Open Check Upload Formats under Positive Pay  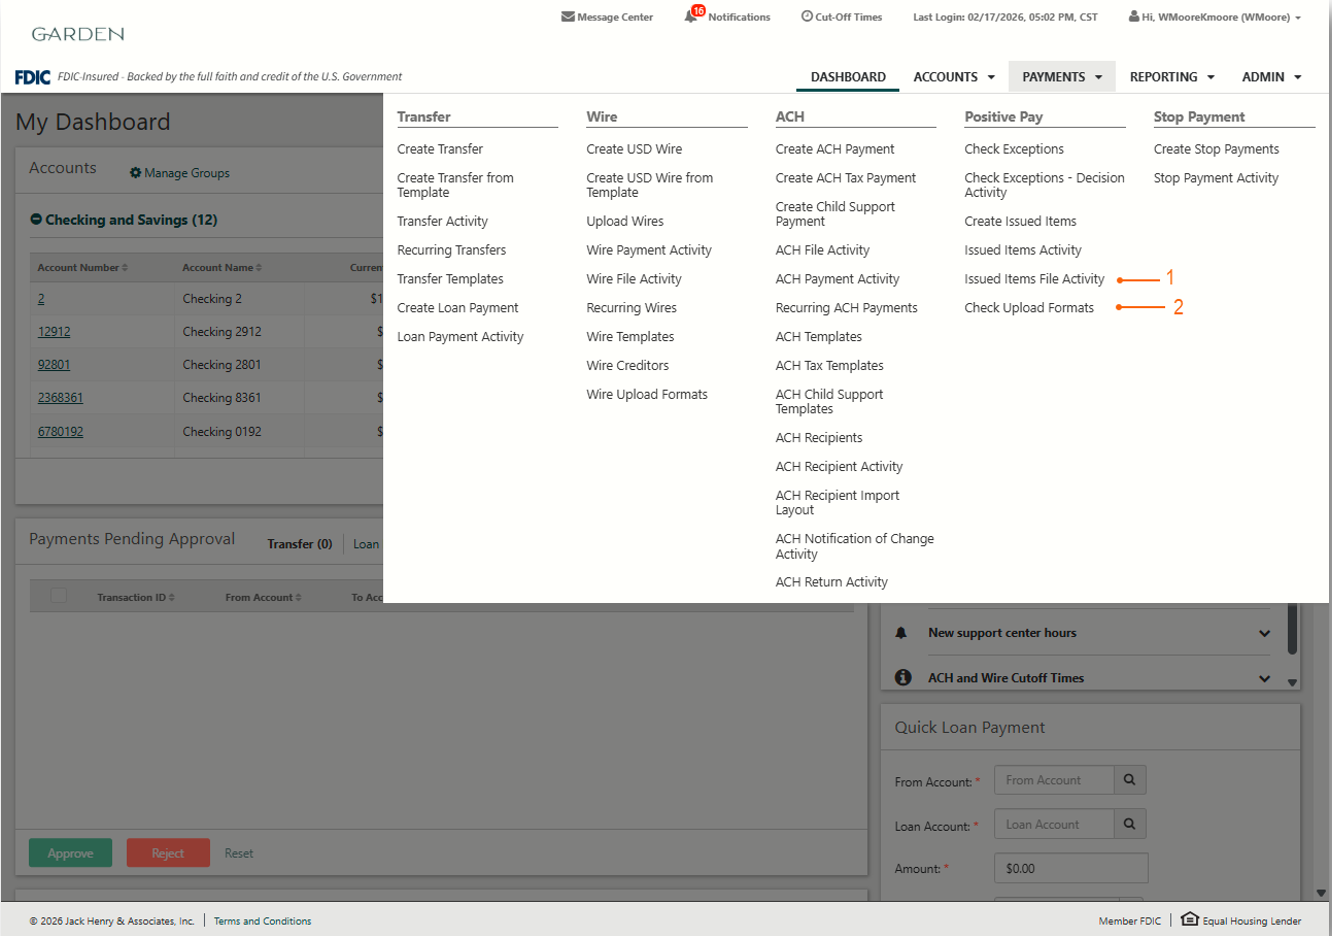(1028, 308)
